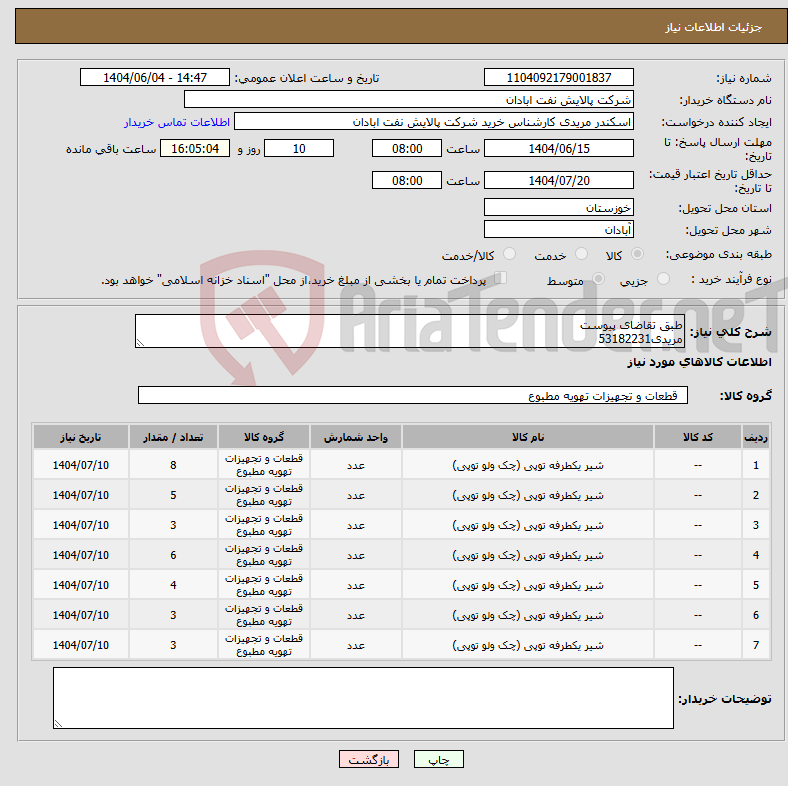Select the متوسط purchase type radio
The width and height of the screenshot is (788, 786).
click(598, 279)
